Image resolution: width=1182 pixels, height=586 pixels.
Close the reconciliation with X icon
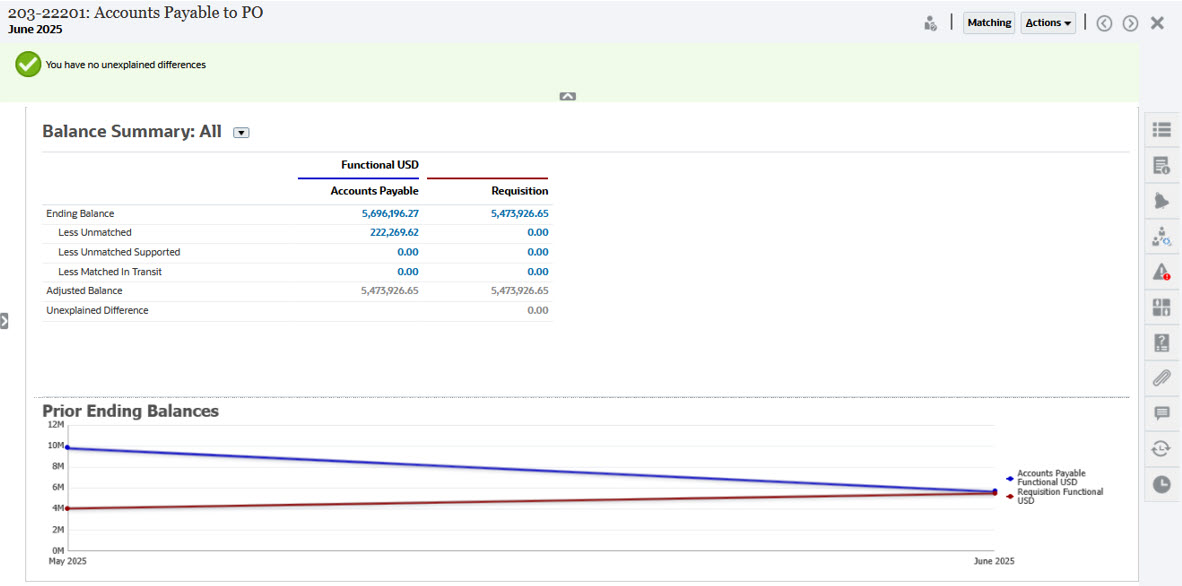1157,23
